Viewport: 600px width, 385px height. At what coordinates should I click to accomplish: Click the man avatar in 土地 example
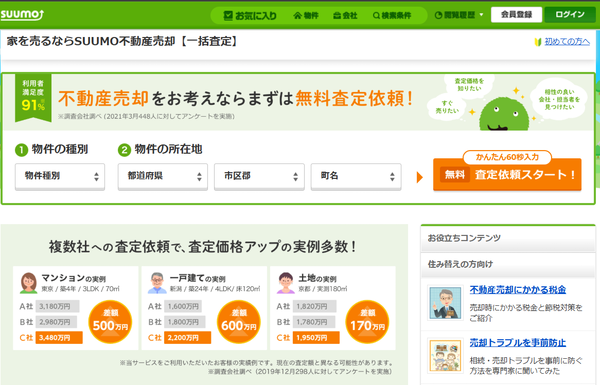[285, 283]
